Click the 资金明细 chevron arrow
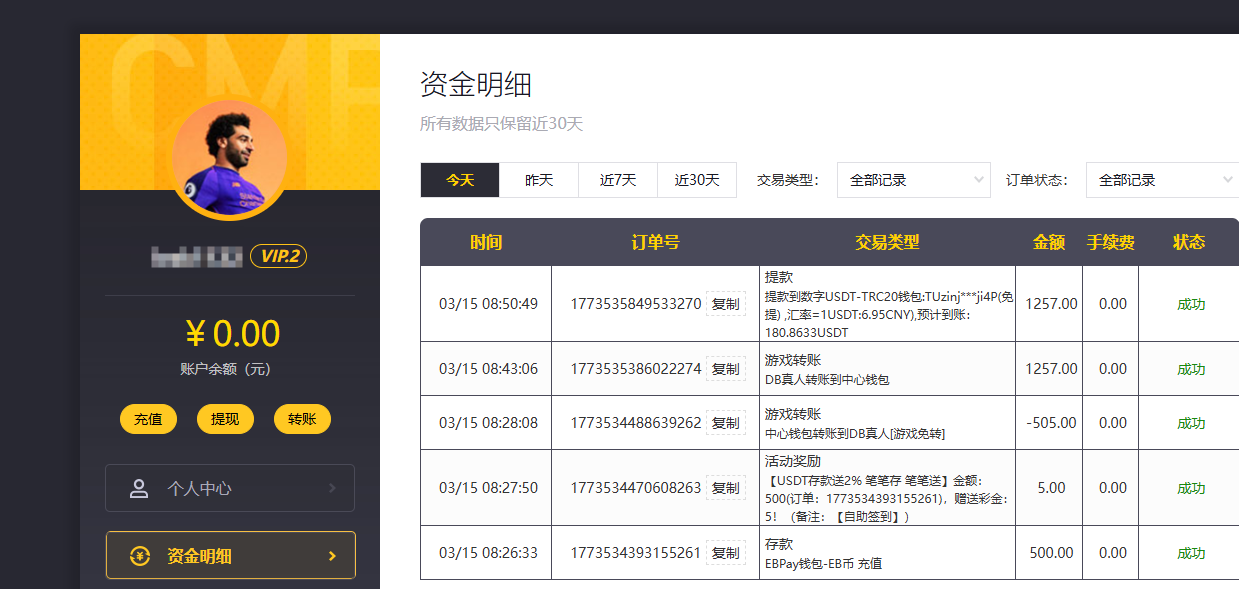 (332, 556)
